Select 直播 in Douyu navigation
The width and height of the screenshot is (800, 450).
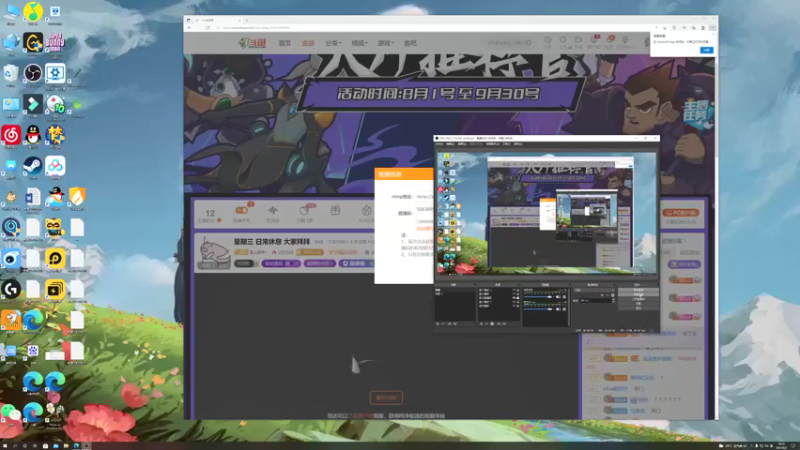tap(308, 43)
